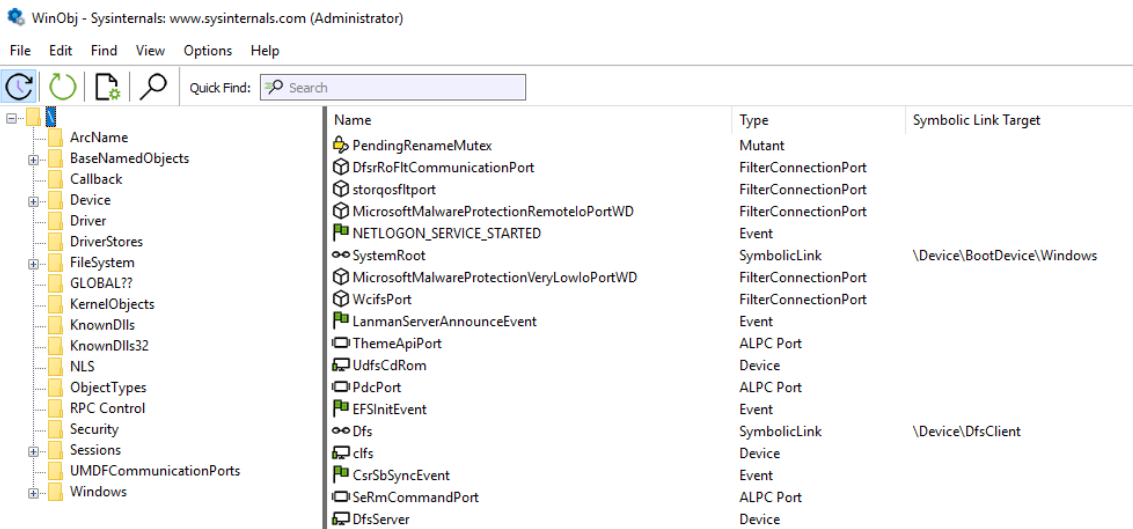Viewport: 1133px width, 529px height.
Task: Open the Edit menu
Action: point(61,51)
